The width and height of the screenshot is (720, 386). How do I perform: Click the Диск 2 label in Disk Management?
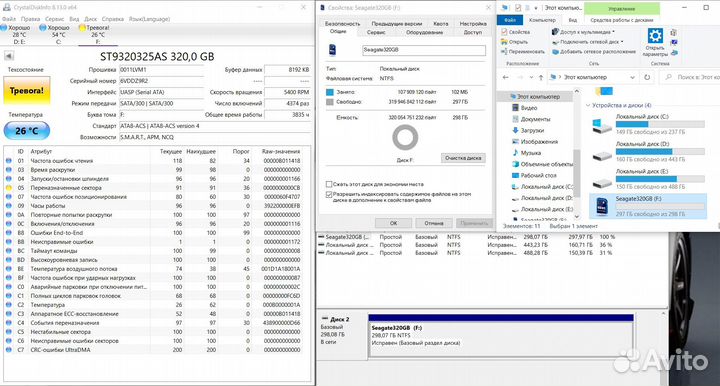pyautogui.click(x=340, y=319)
